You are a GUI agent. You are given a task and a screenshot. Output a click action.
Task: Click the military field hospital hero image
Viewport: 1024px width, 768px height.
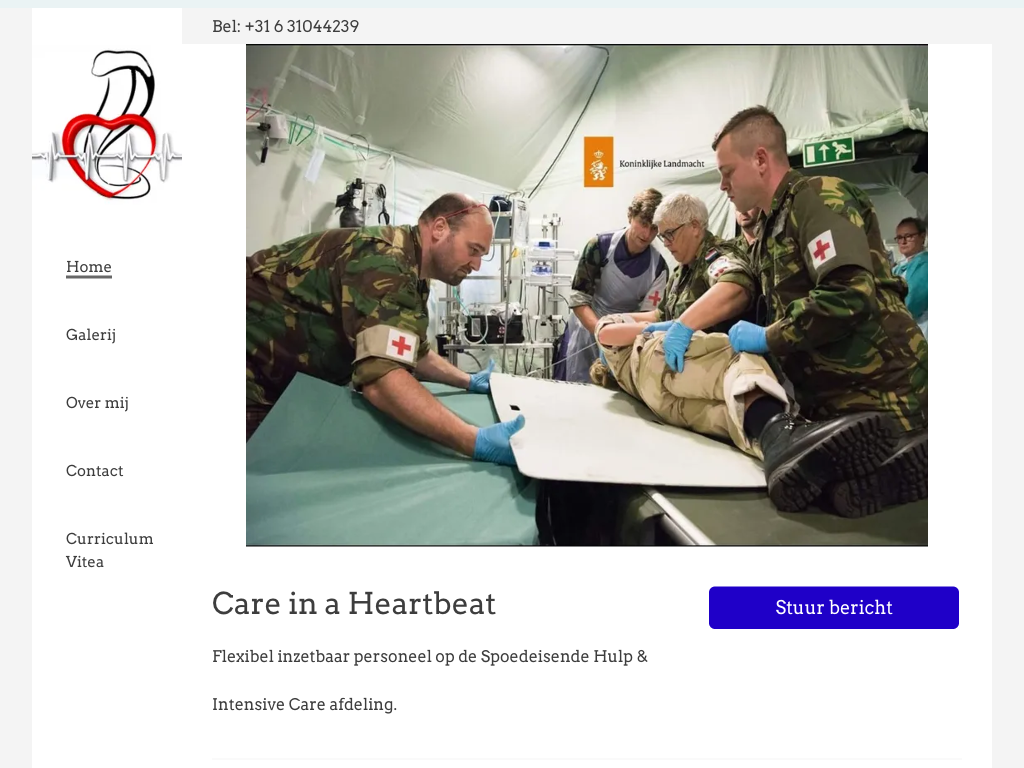click(x=586, y=295)
